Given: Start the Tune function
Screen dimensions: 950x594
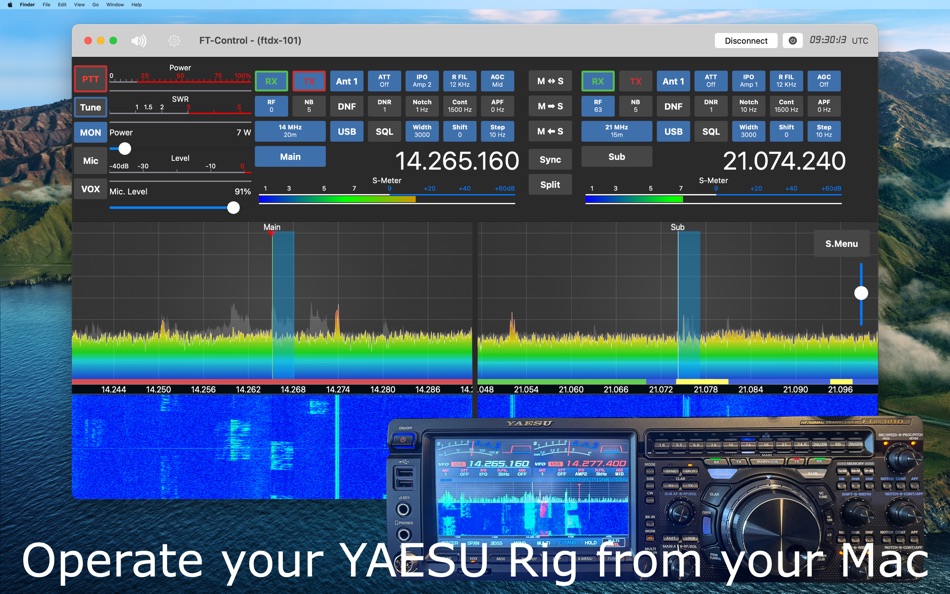Looking at the screenshot, I should [x=90, y=107].
